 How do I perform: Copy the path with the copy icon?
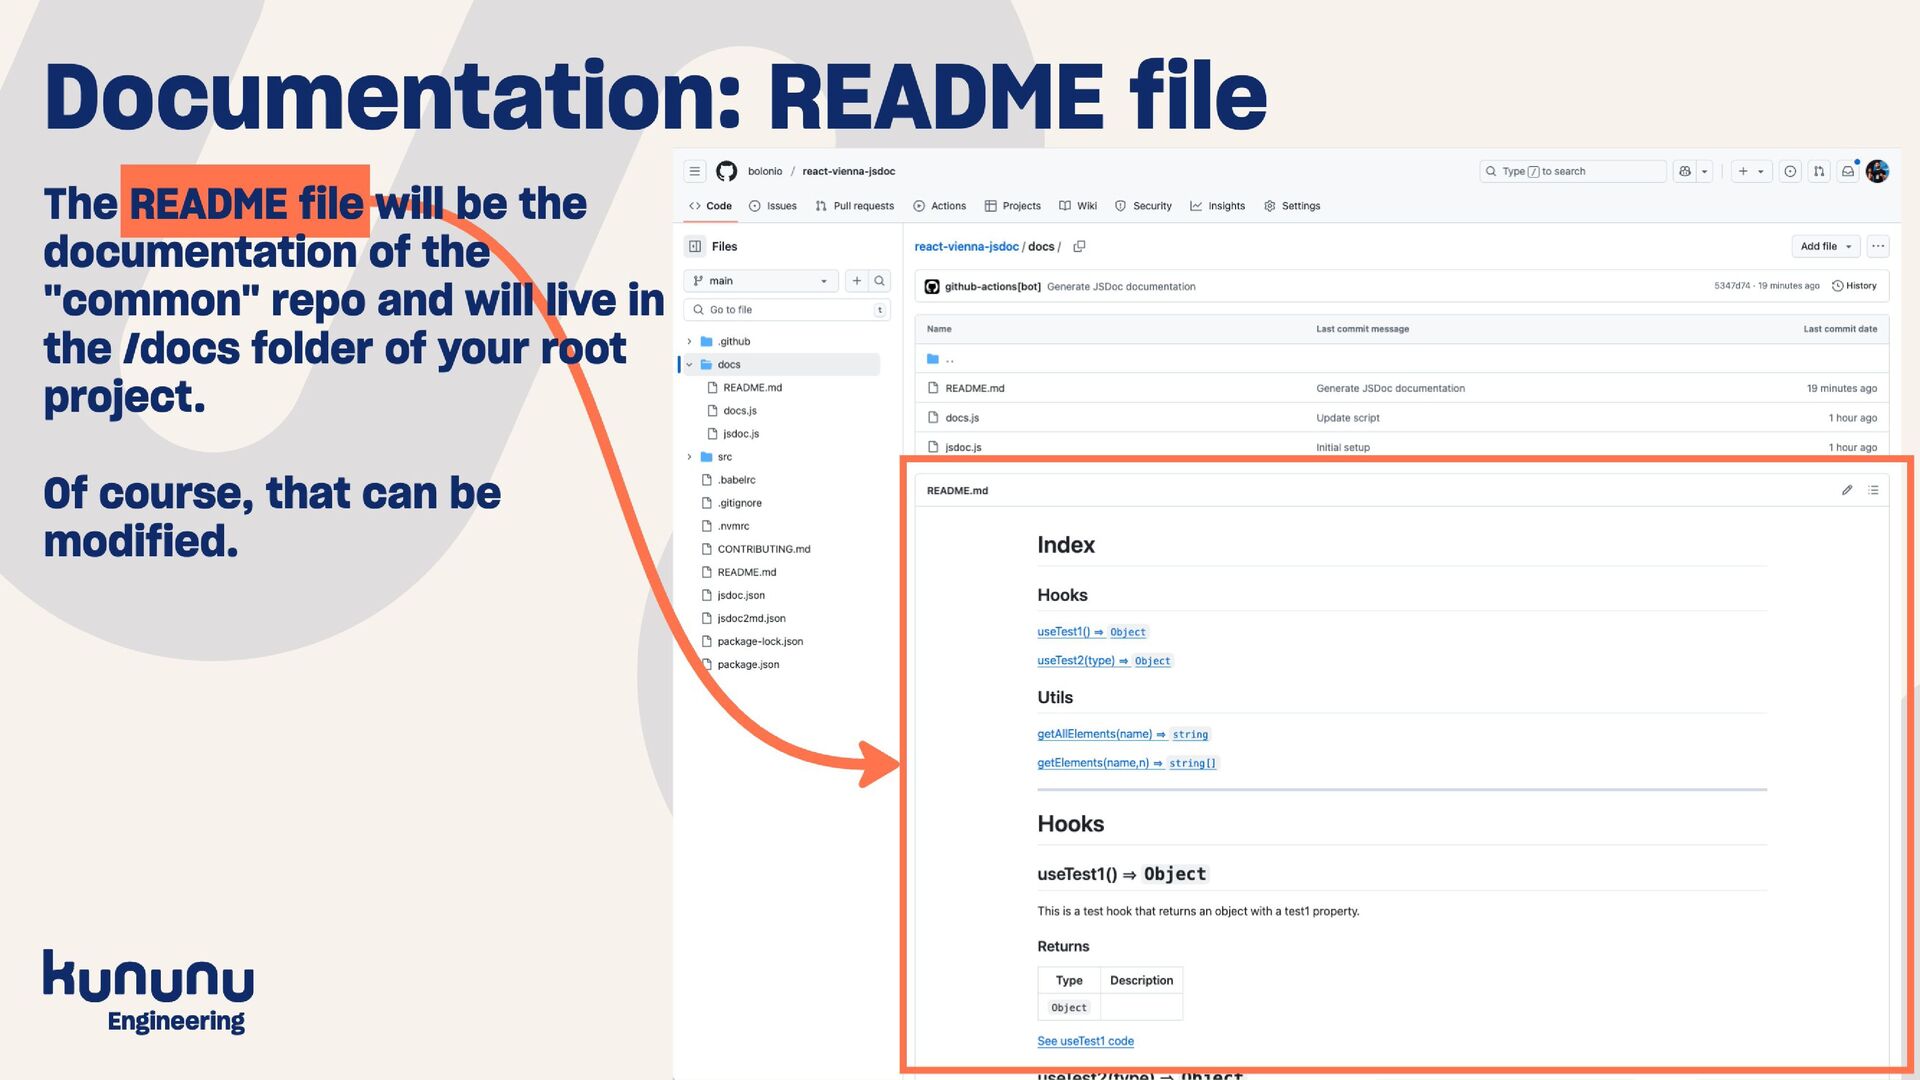pyautogui.click(x=1079, y=246)
